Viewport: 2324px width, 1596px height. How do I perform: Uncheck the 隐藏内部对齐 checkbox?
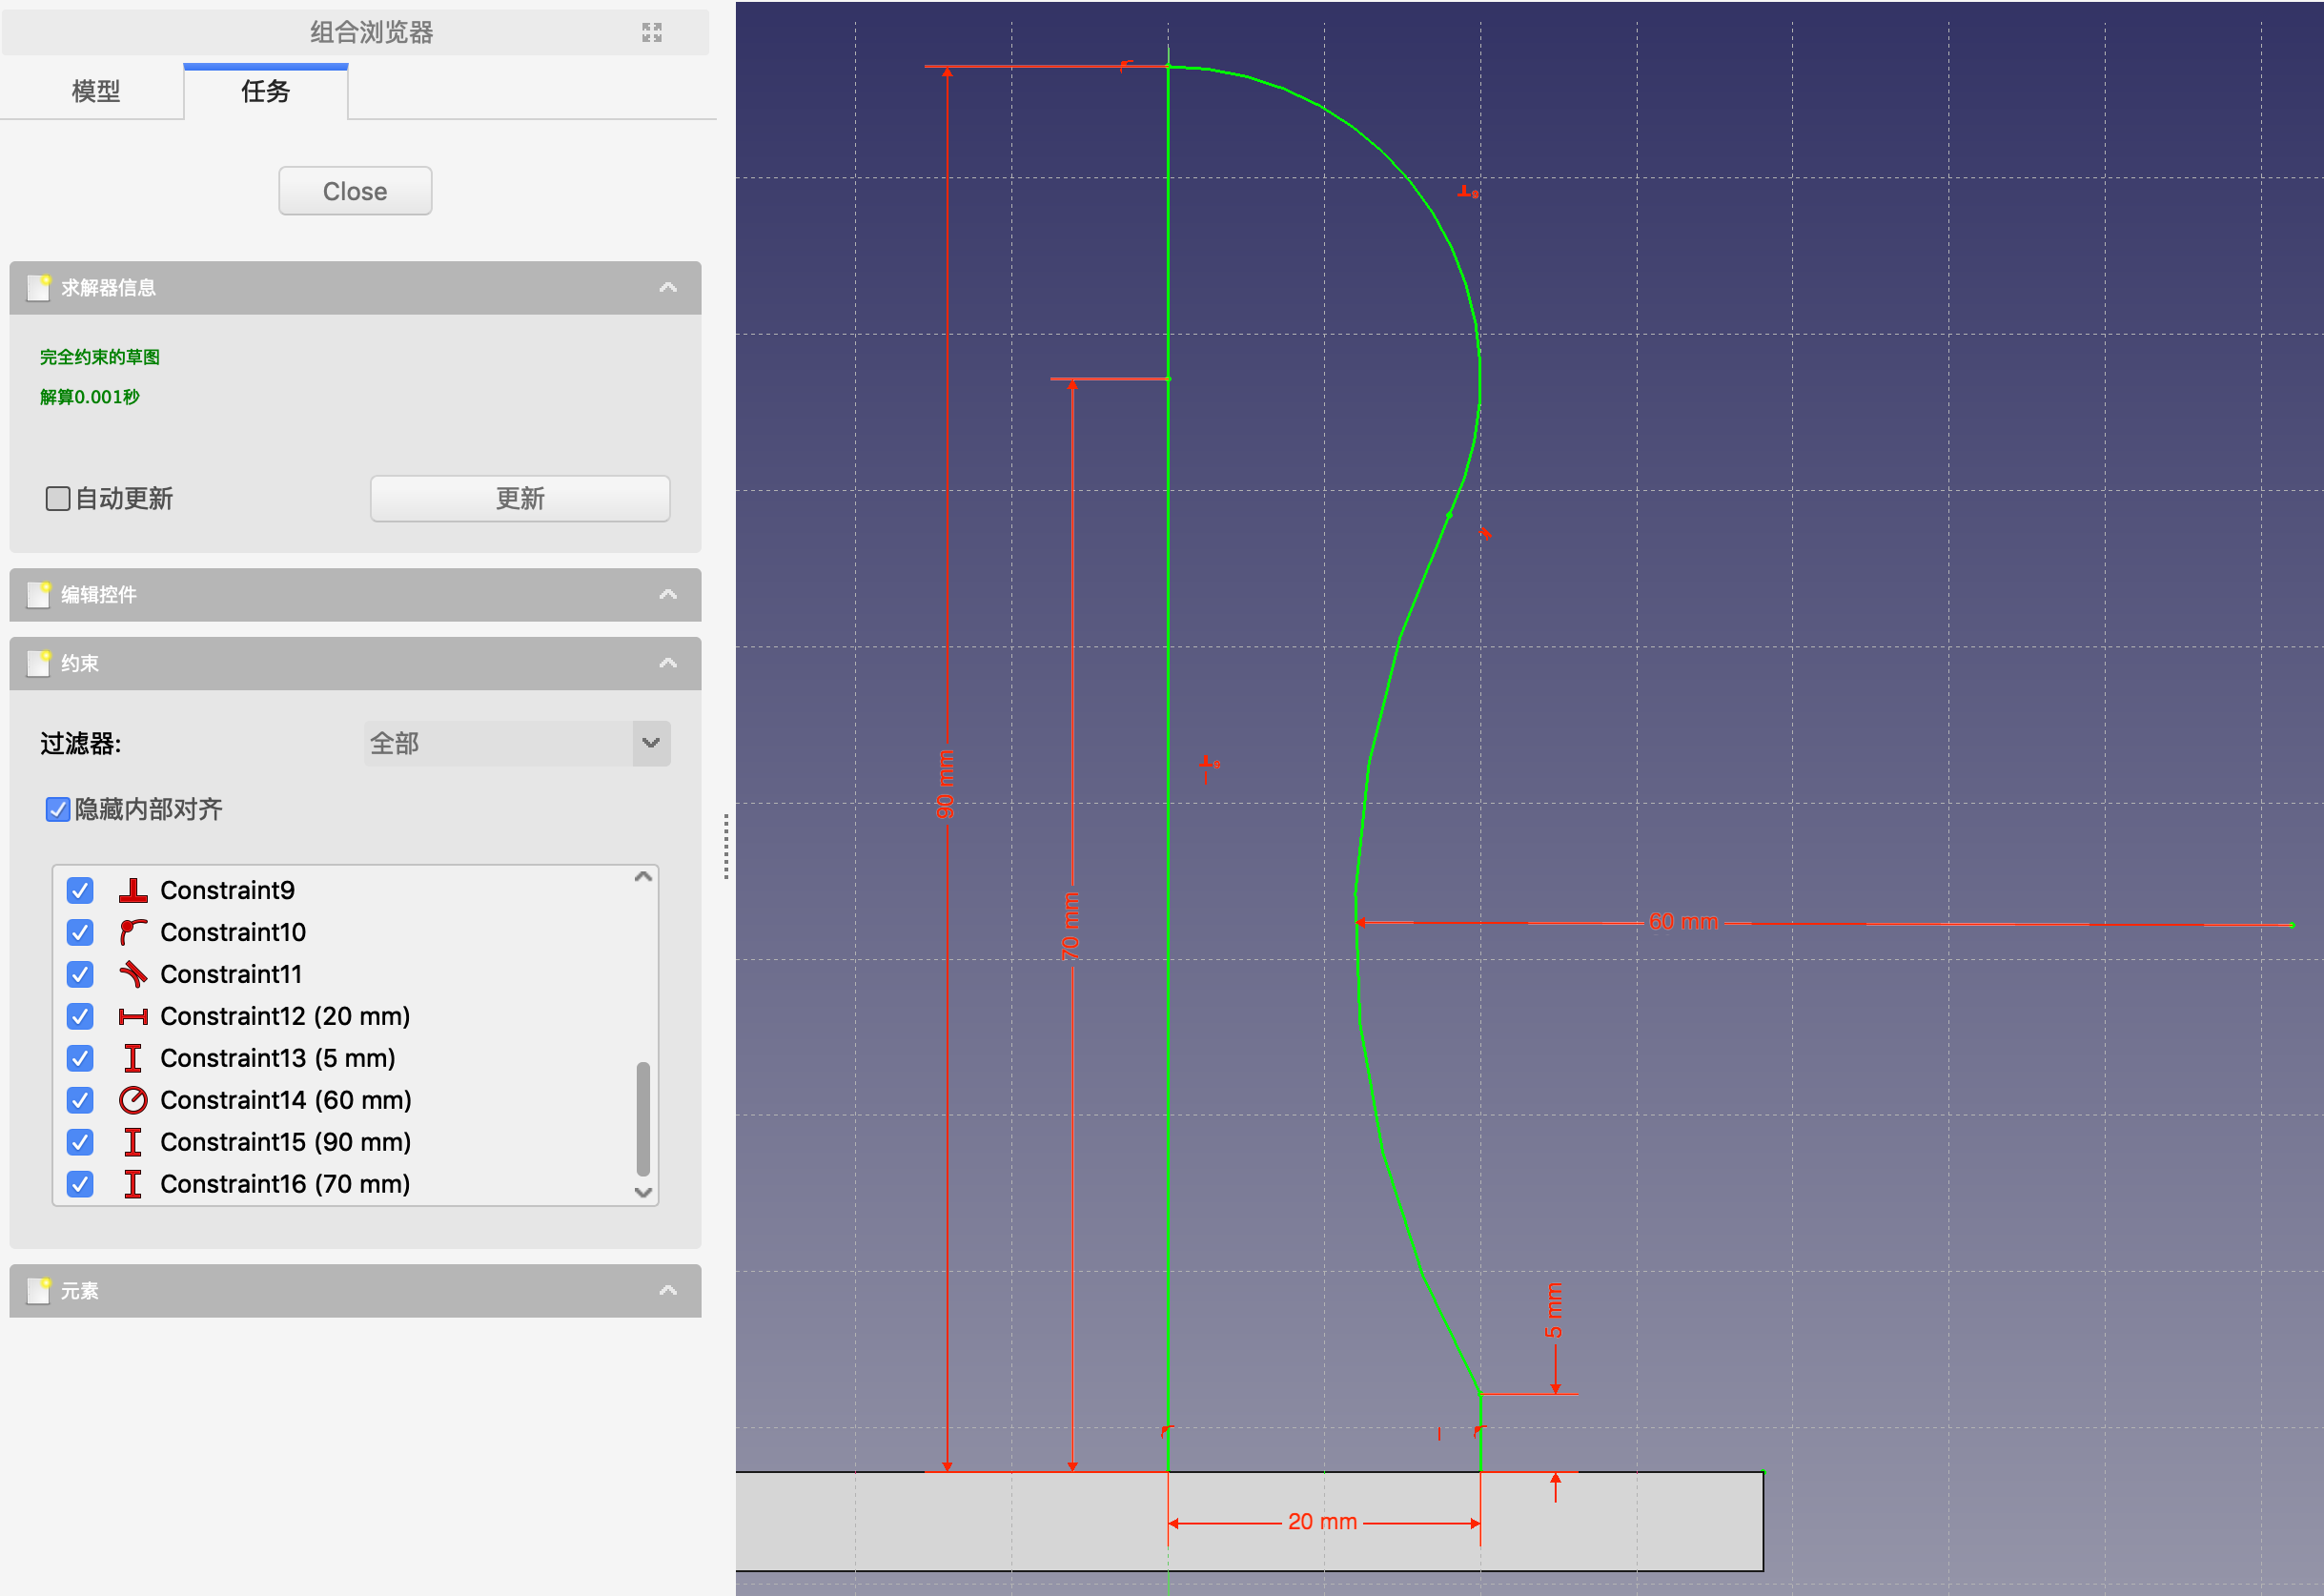tap(58, 809)
